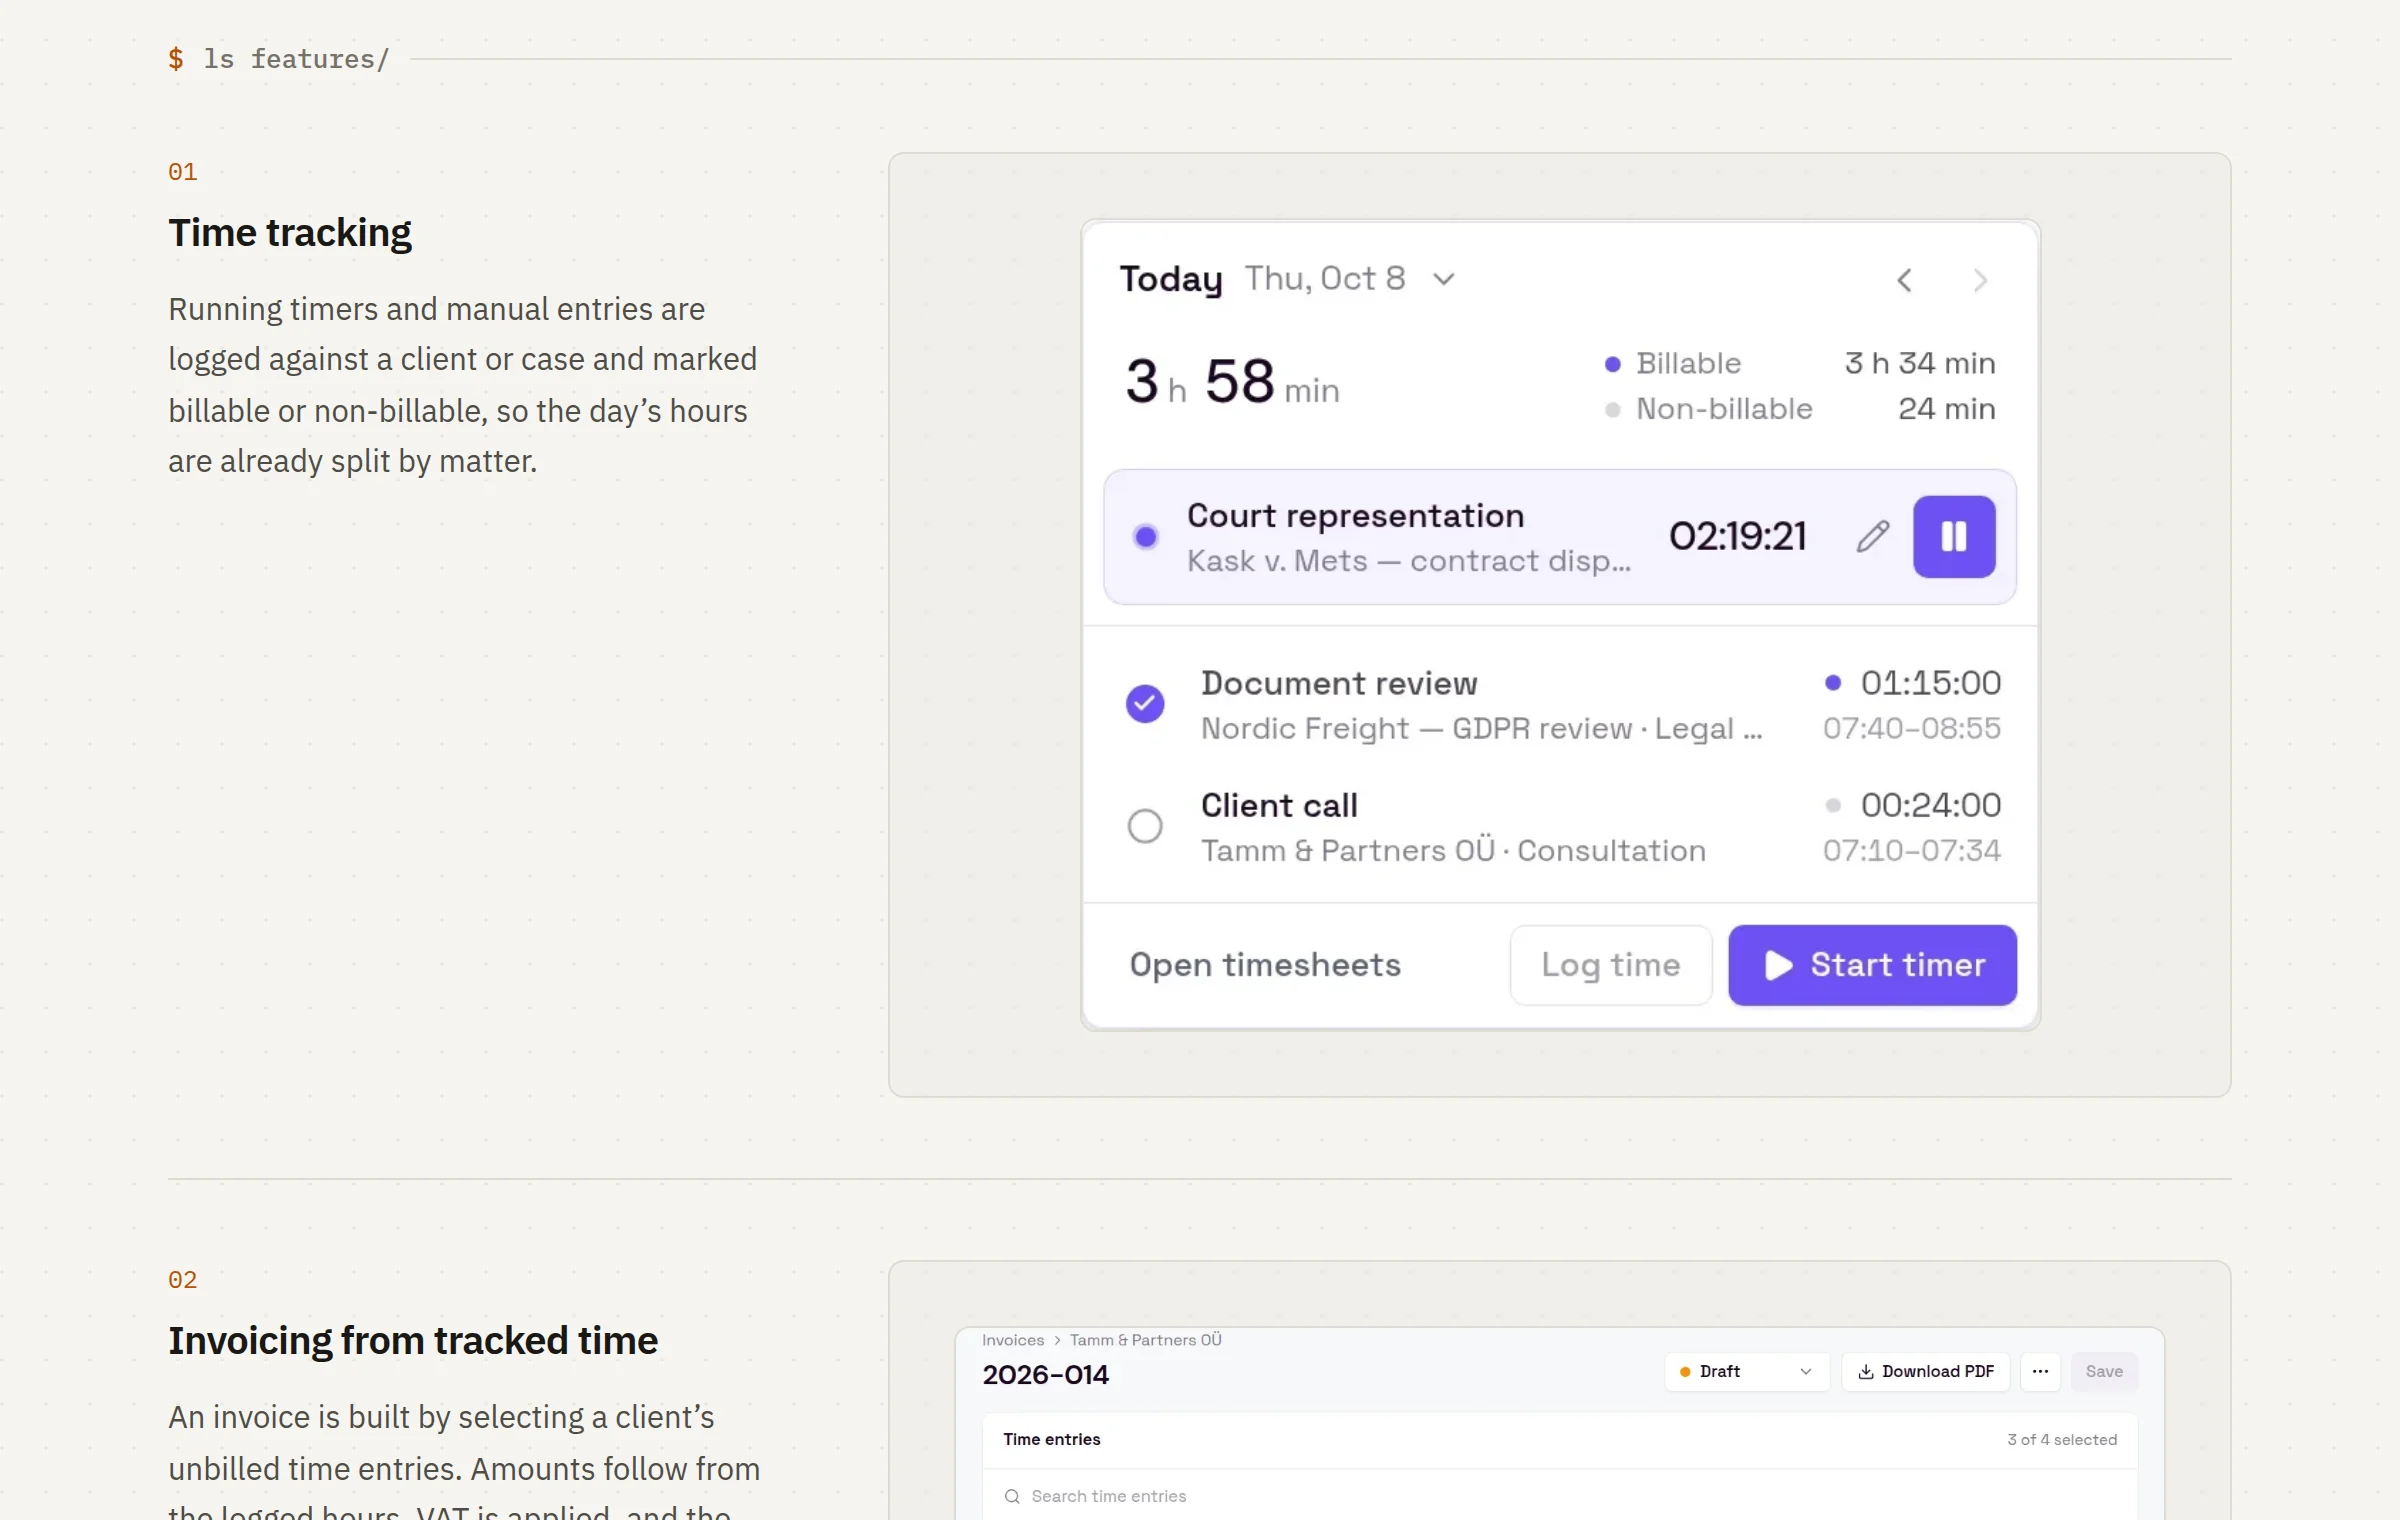Click the Invoicing from tracked time heading
The height and width of the screenshot is (1520, 2400).
[413, 1340]
